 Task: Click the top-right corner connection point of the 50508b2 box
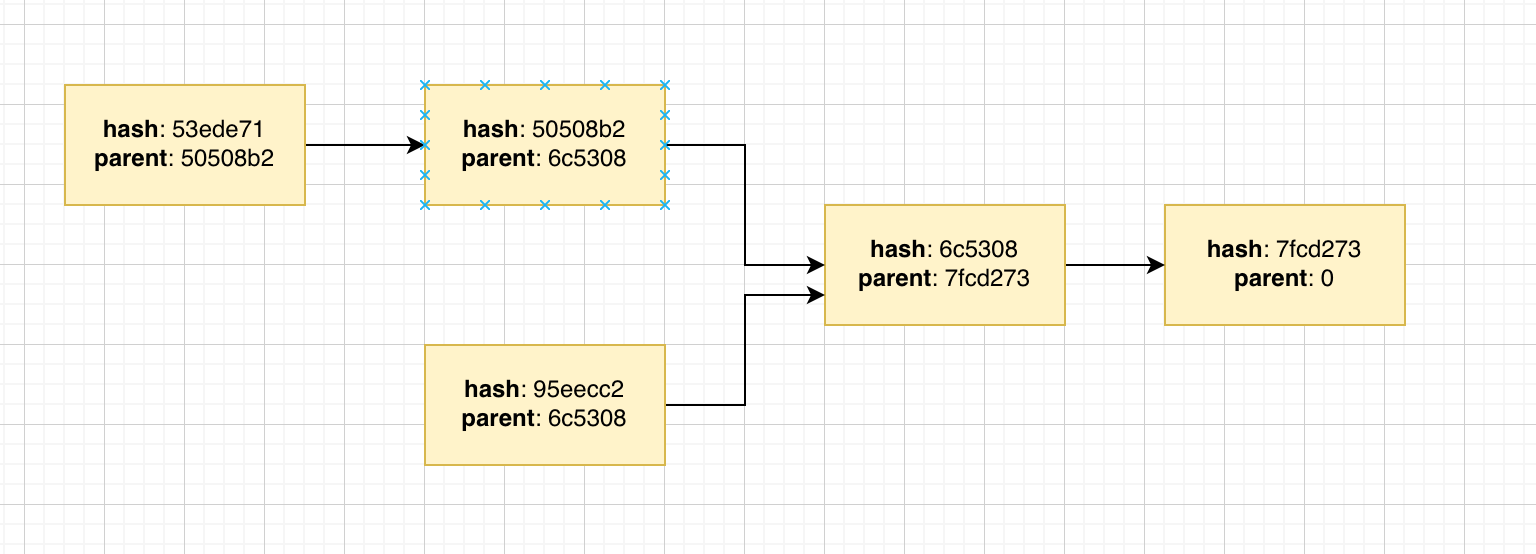click(665, 85)
